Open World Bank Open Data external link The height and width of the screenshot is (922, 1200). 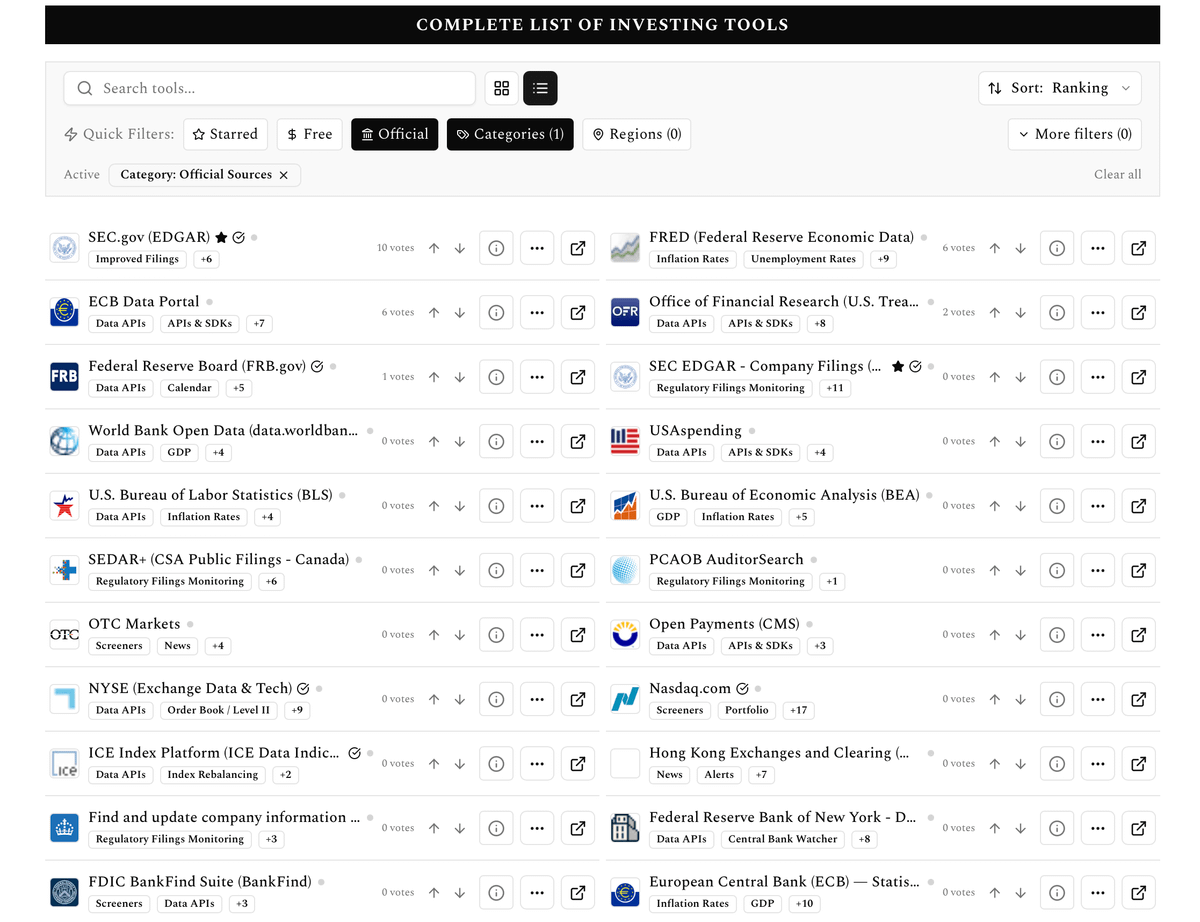(578, 441)
